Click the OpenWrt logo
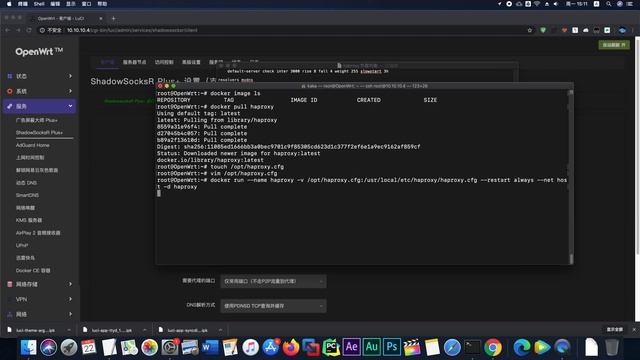Screen dimensions: 640x360 [x=39, y=51]
